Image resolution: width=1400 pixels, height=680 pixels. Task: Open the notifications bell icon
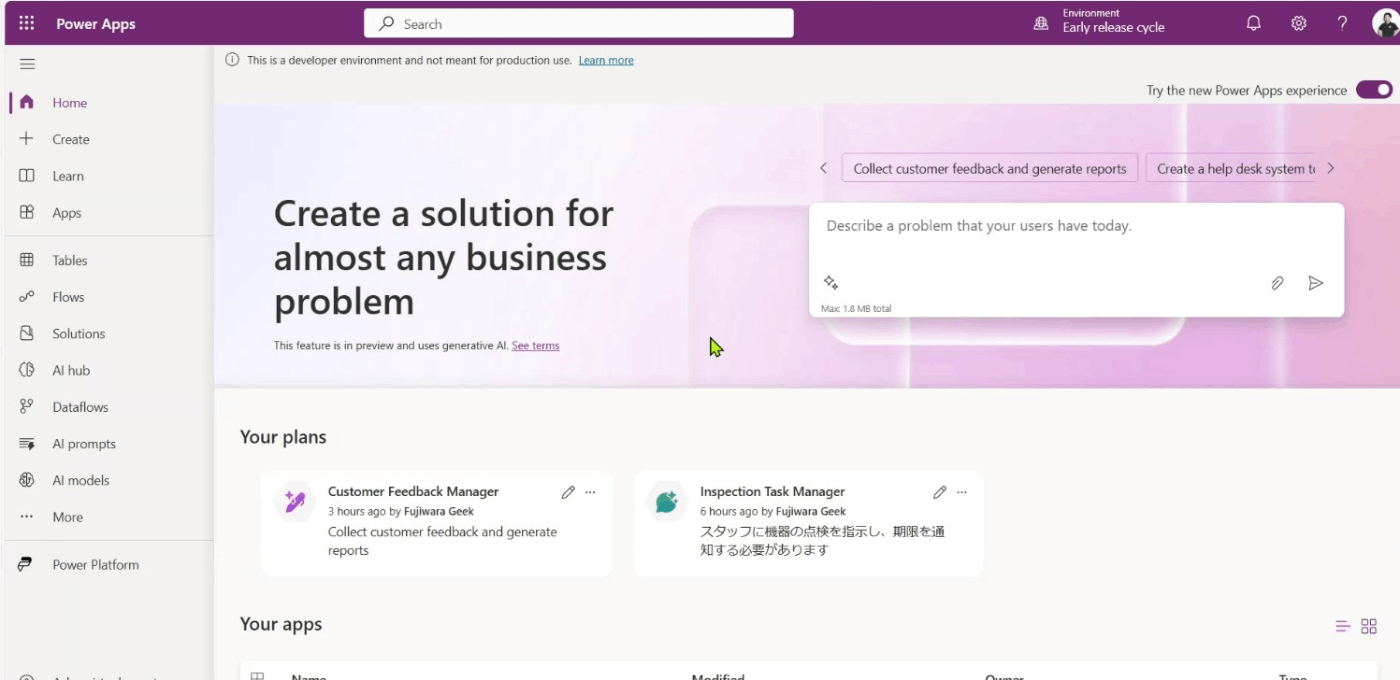(x=1253, y=23)
